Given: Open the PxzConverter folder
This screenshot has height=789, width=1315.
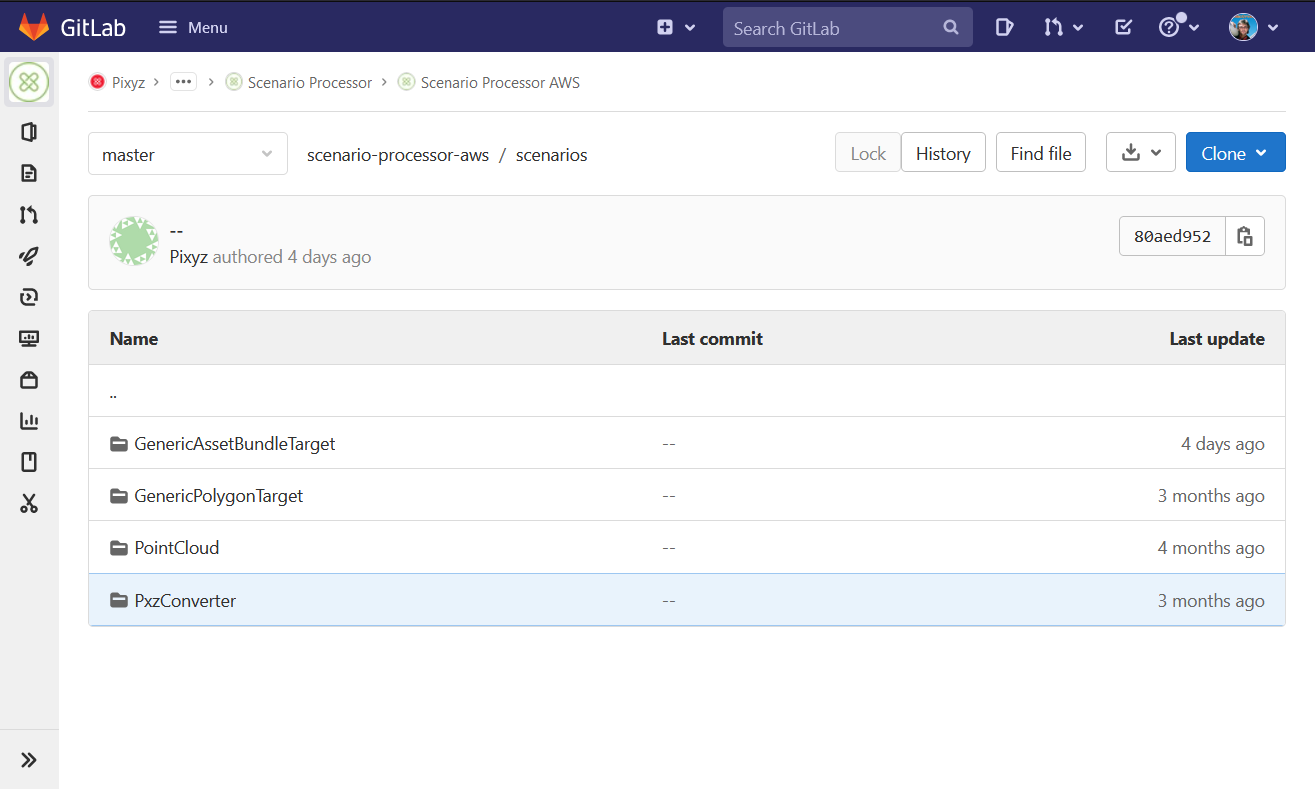Looking at the screenshot, I should pyautogui.click(x=185, y=601).
